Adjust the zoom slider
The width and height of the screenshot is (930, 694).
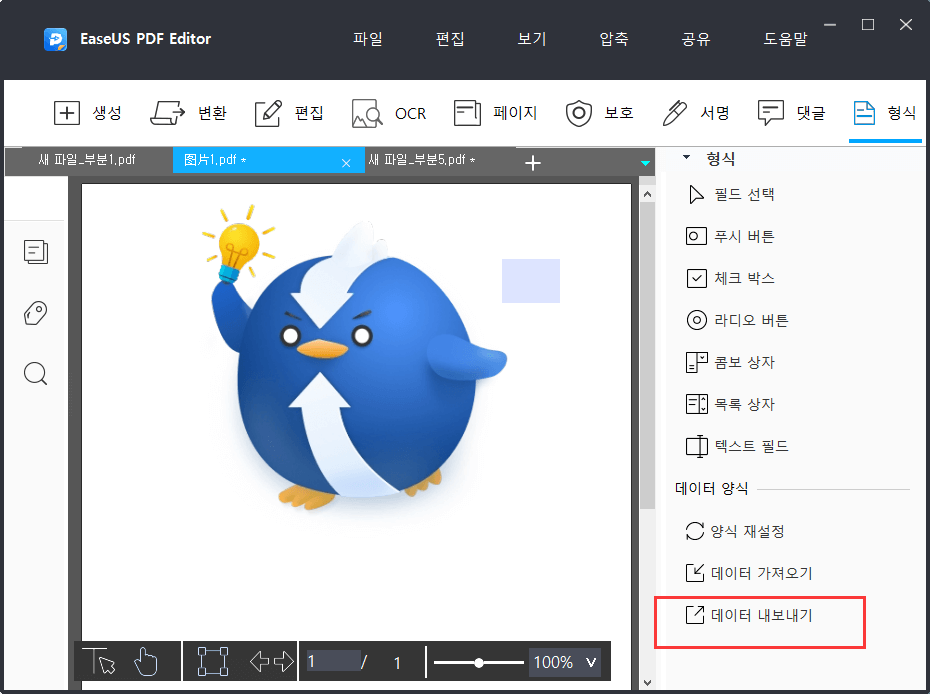click(479, 661)
